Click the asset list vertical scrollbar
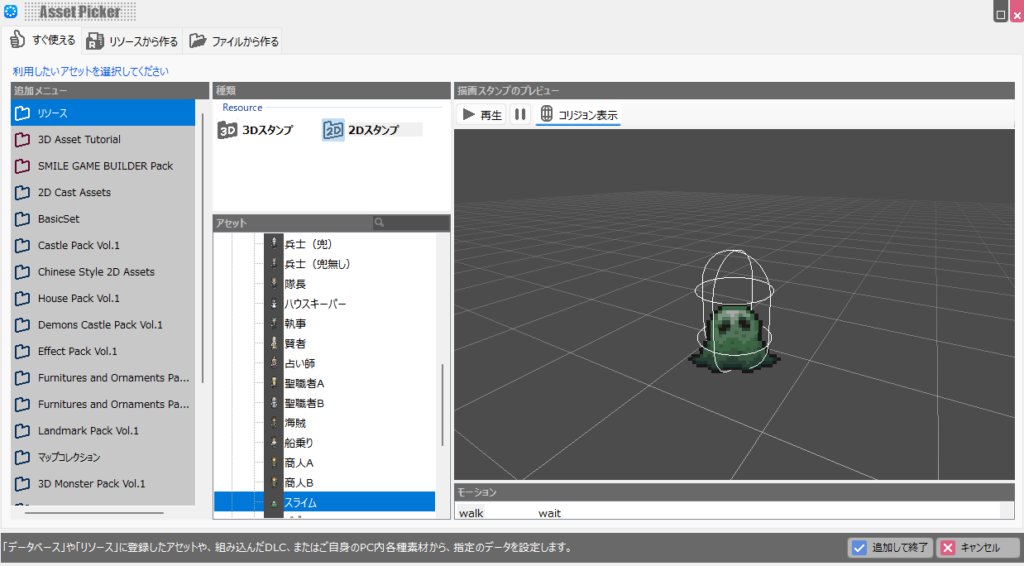 442,405
